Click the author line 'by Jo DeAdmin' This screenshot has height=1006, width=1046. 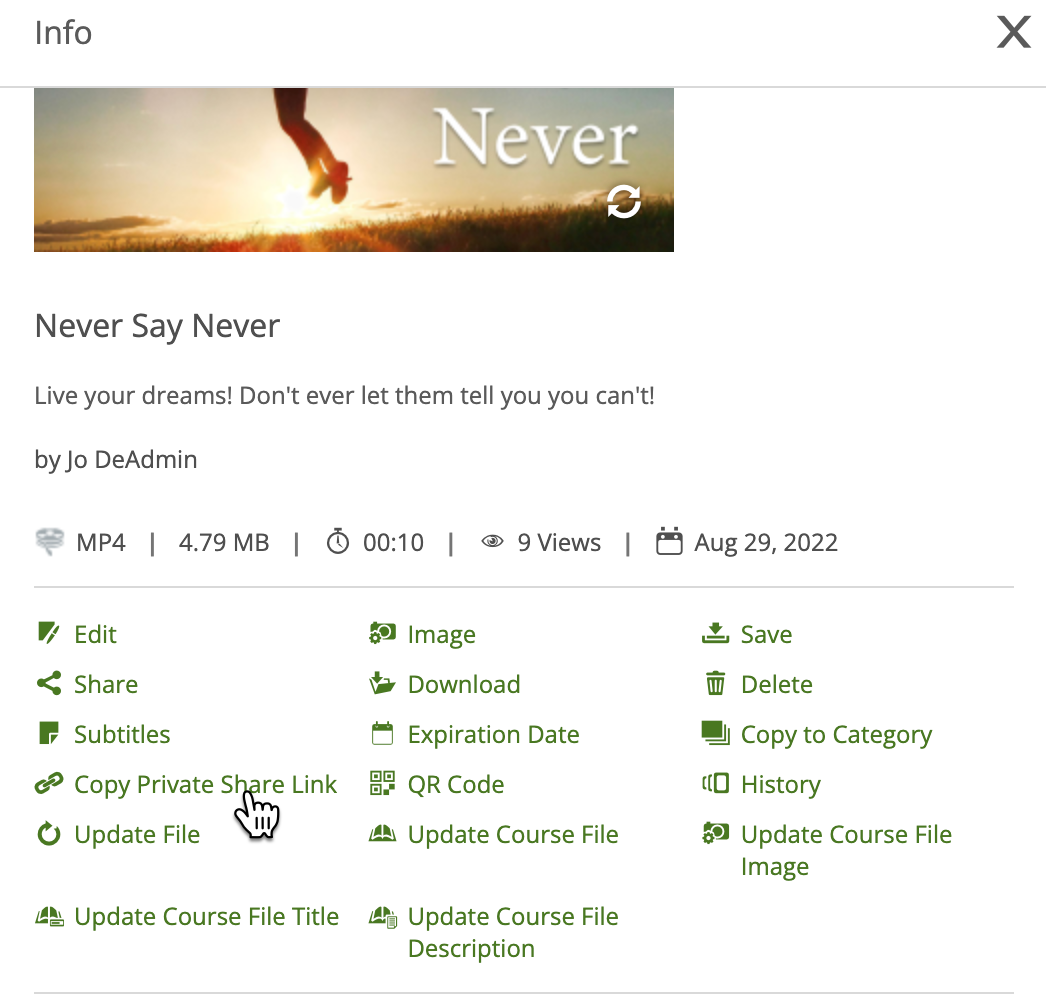point(115,460)
